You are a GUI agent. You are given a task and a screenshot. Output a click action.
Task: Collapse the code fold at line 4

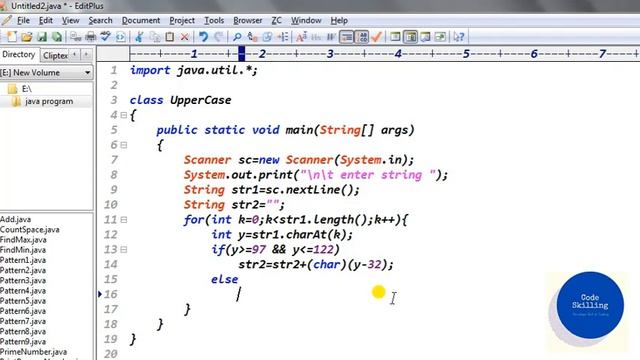point(124,115)
